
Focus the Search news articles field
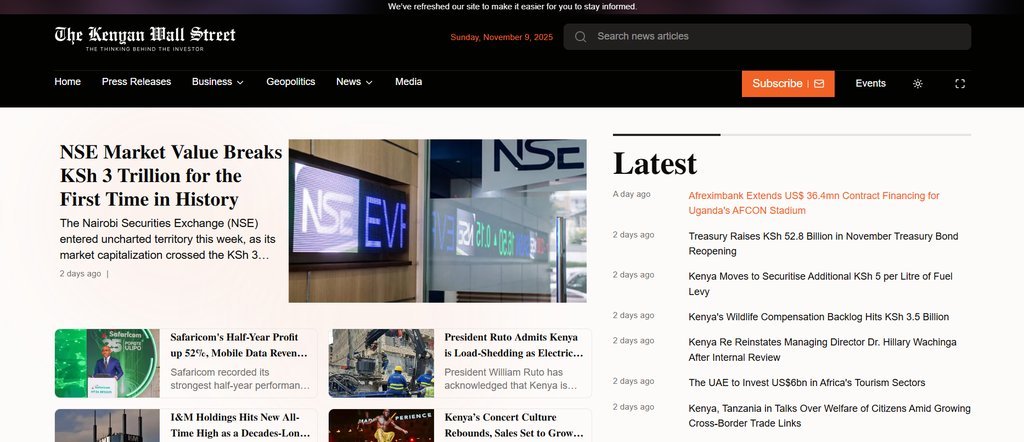[767, 37]
